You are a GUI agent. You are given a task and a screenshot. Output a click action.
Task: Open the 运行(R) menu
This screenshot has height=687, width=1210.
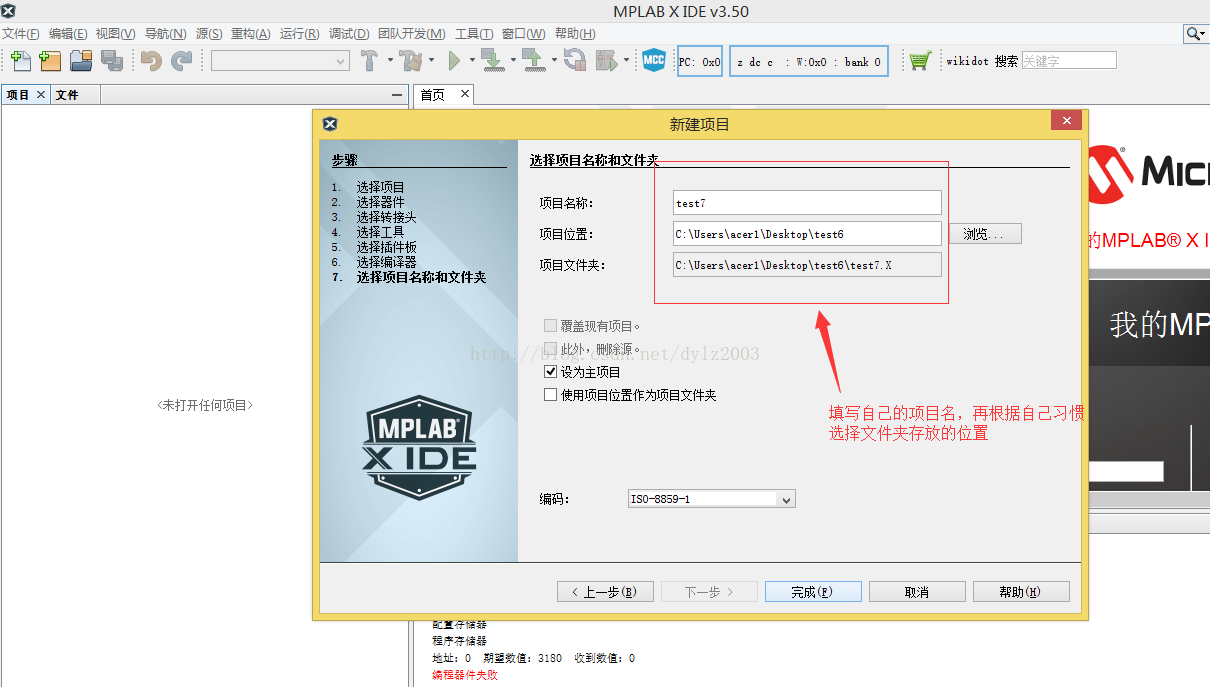pos(300,34)
